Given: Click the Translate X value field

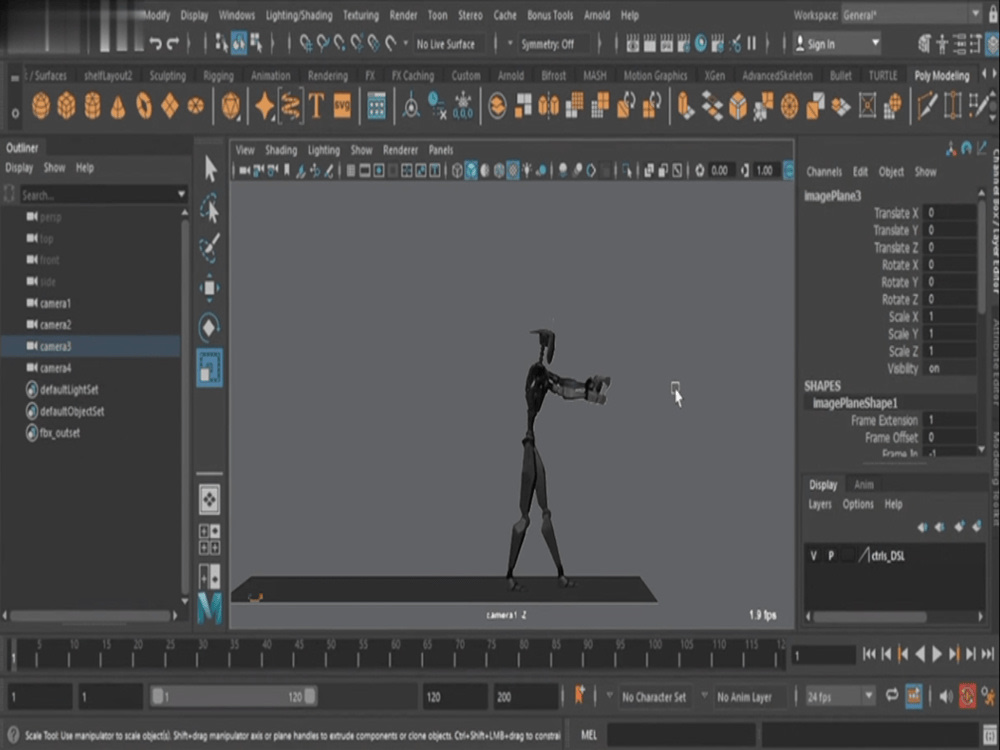Looking at the screenshot, I should [950, 212].
